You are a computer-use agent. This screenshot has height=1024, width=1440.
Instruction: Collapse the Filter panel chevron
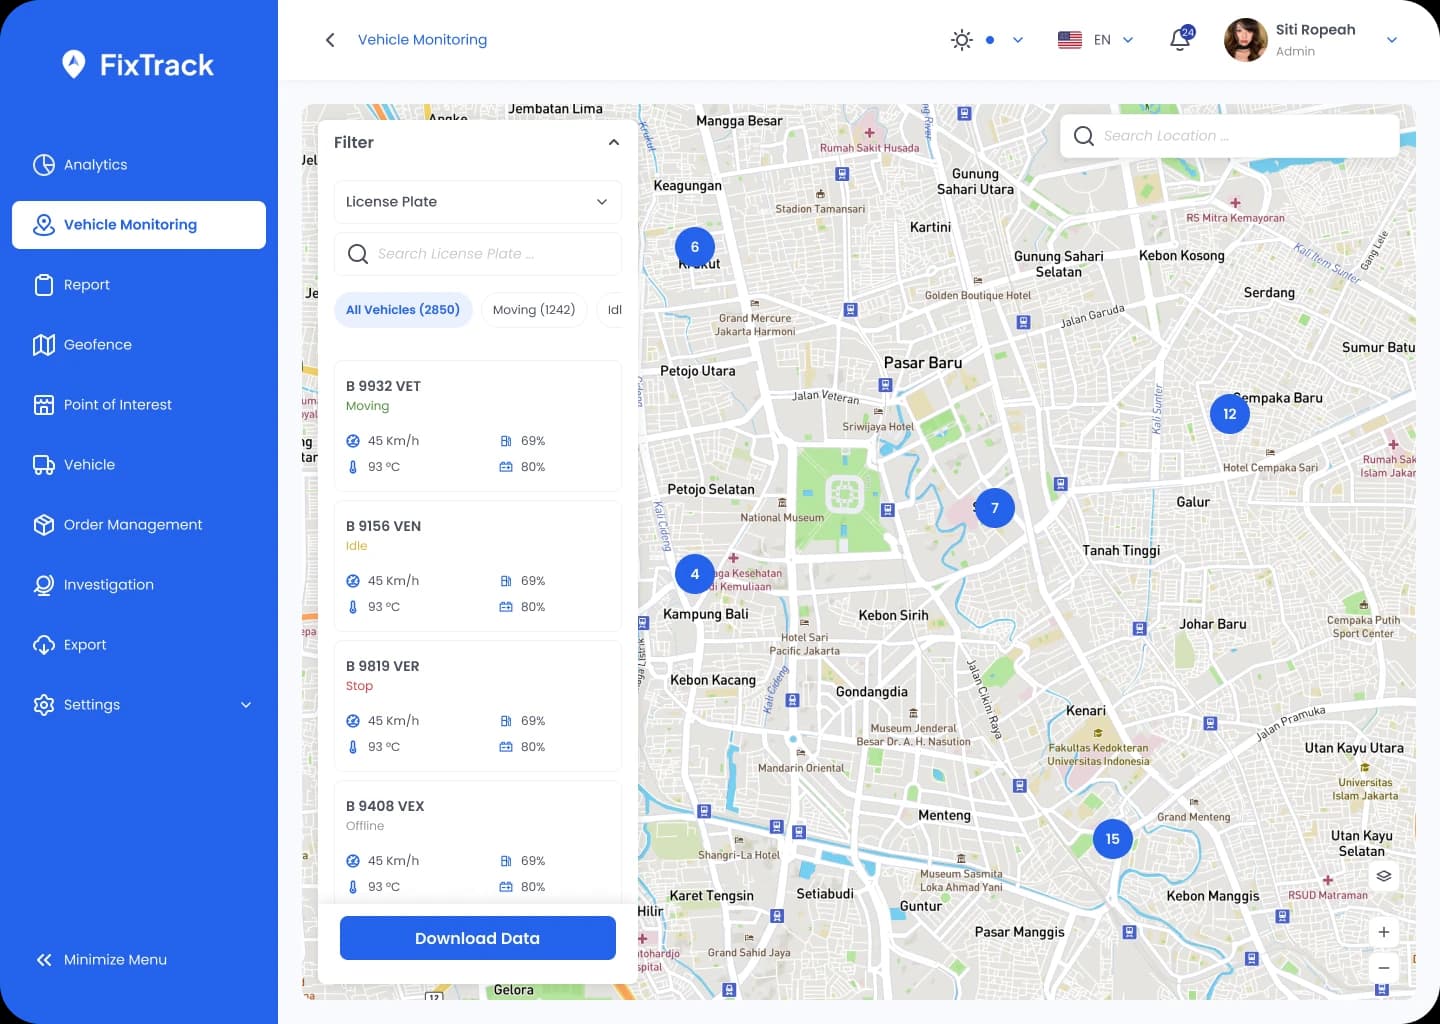pos(614,143)
